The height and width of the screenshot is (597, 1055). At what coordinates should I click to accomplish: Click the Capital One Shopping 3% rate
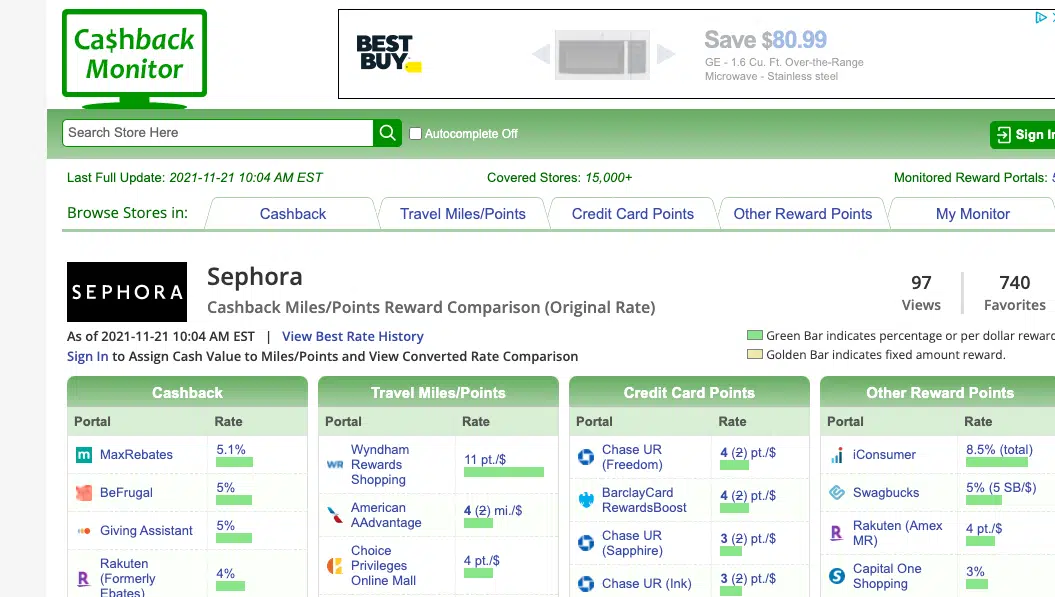pyautogui.click(x=976, y=571)
